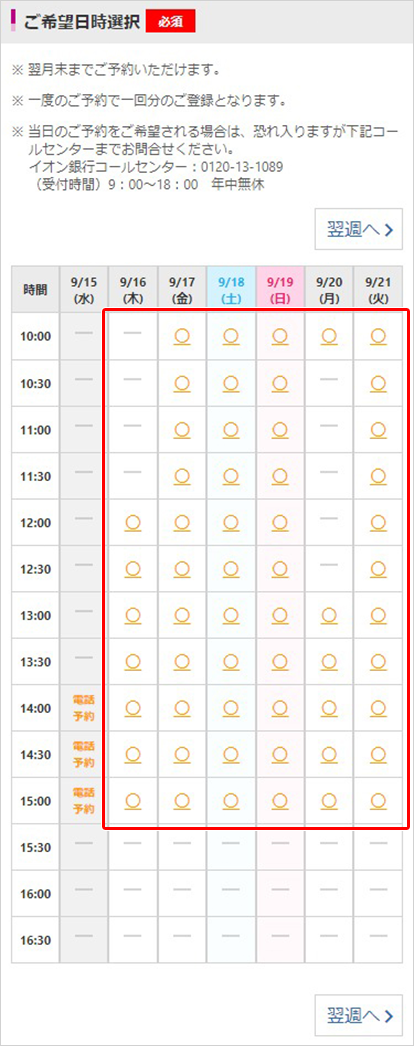Select 9/16 (木) 15:00 available circle
The height and width of the screenshot is (1046, 414).
coord(133,801)
